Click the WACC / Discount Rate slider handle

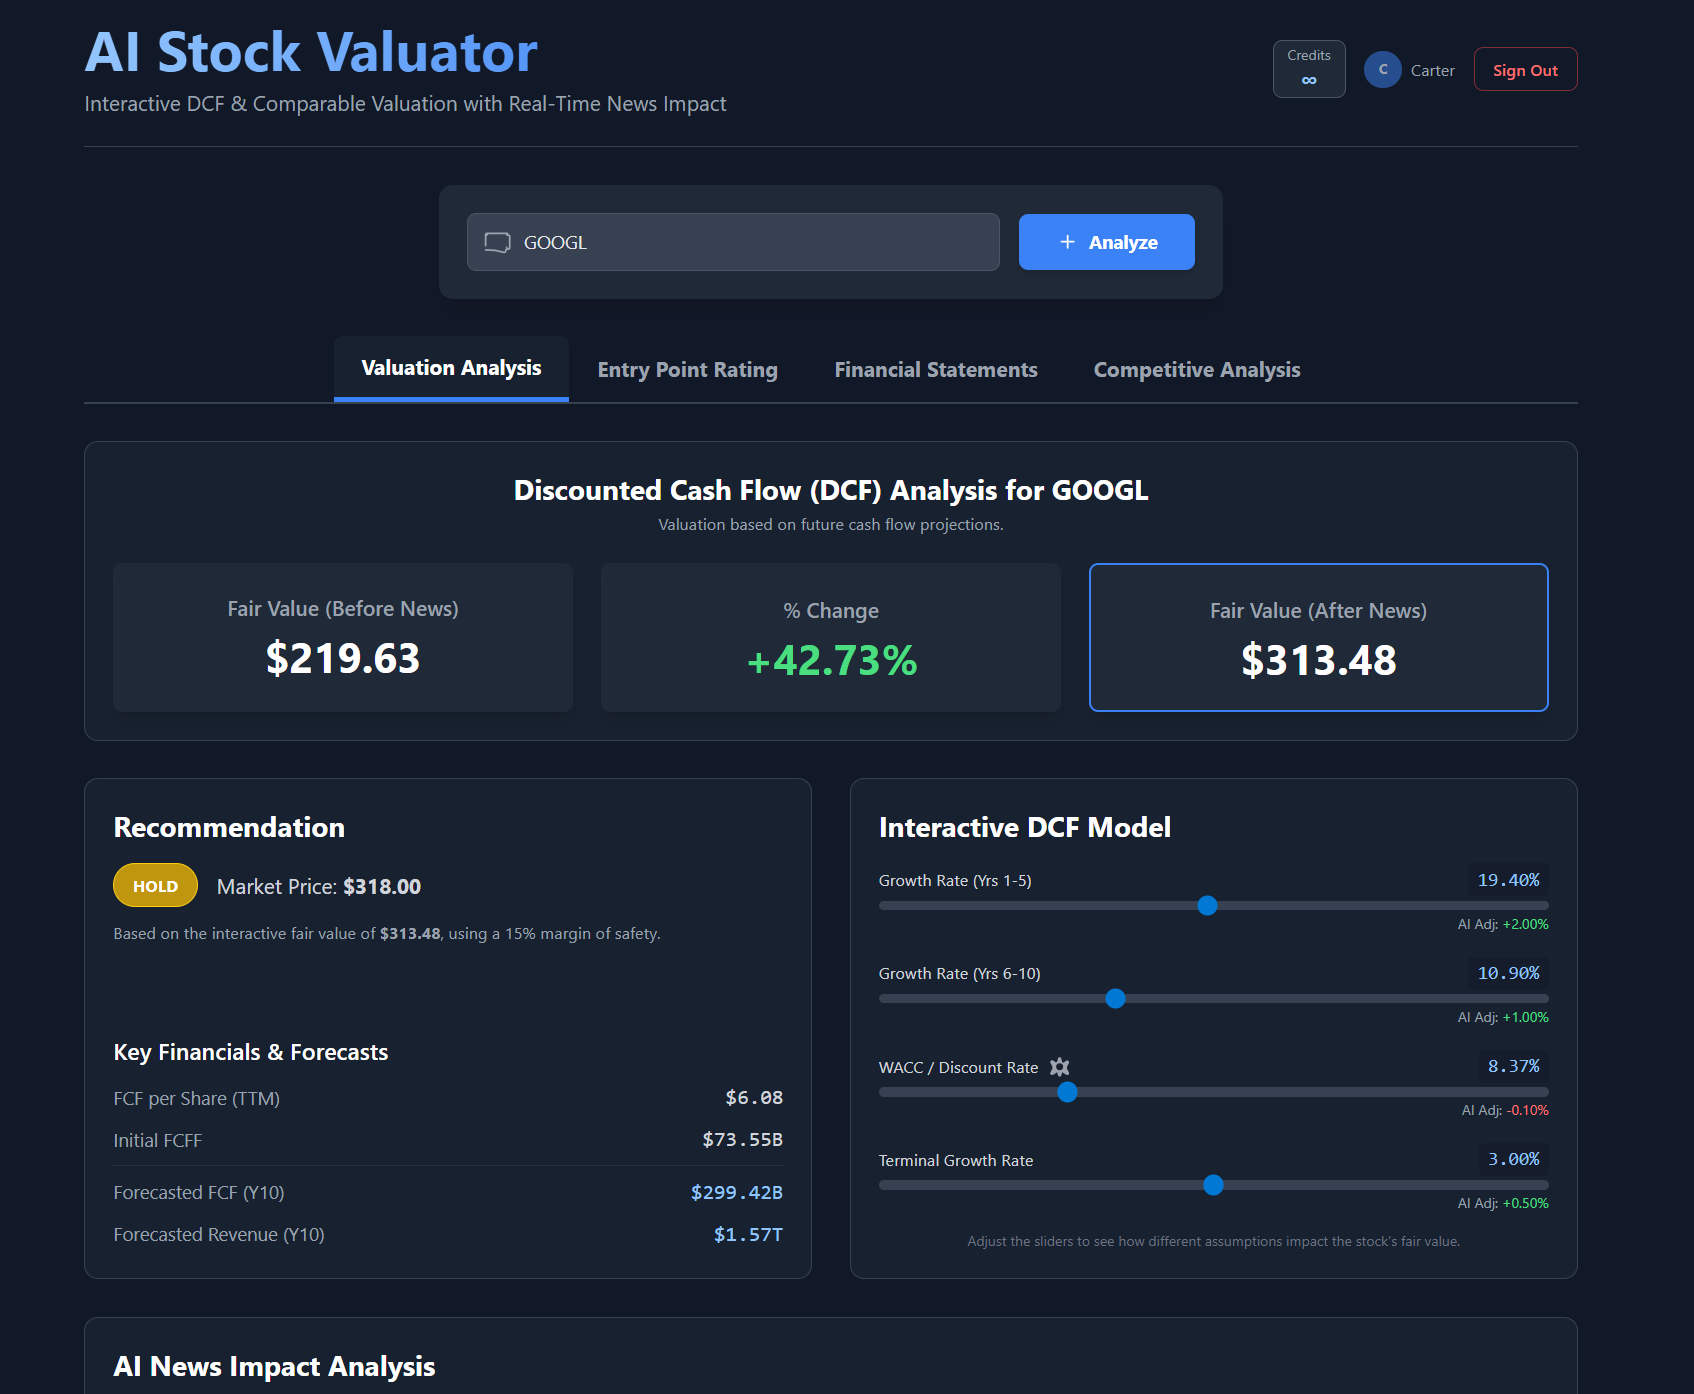click(1067, 1092)
